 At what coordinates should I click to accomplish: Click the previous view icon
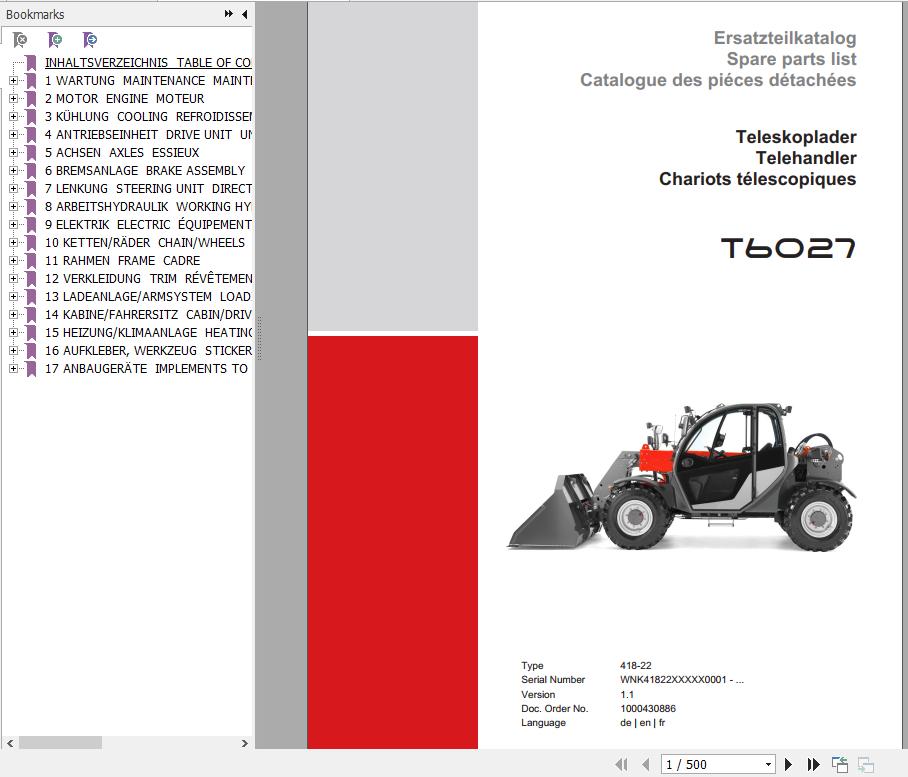[840, 764]
